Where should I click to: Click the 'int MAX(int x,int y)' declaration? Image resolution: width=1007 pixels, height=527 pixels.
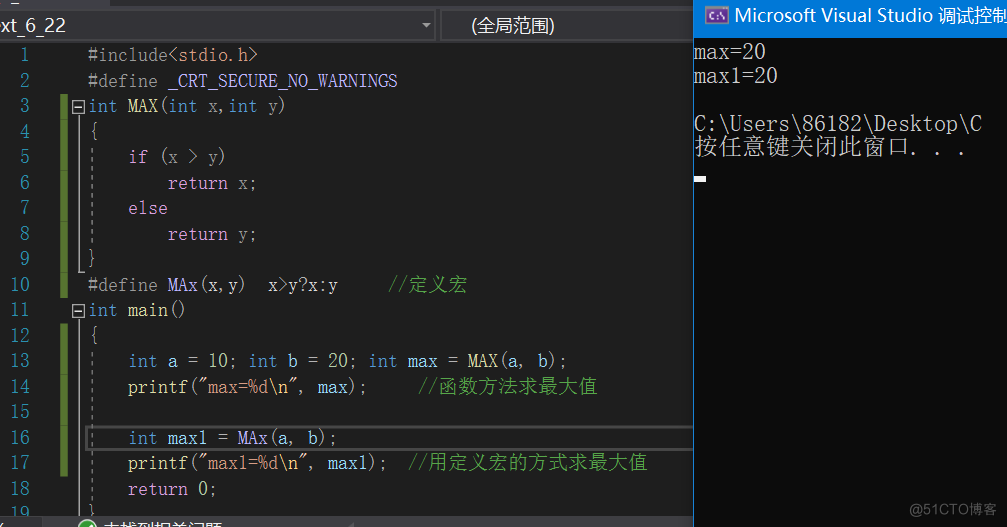pyautogui.click(x=187, y=106)
